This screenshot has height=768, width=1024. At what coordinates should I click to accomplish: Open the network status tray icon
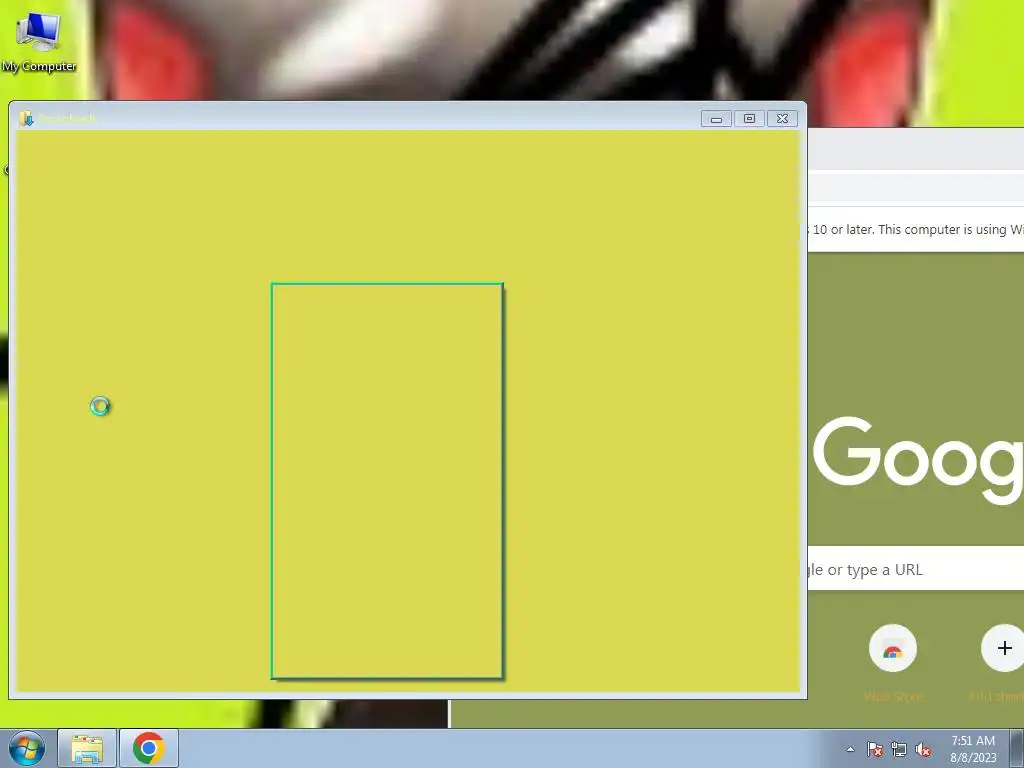click(899, 749)
